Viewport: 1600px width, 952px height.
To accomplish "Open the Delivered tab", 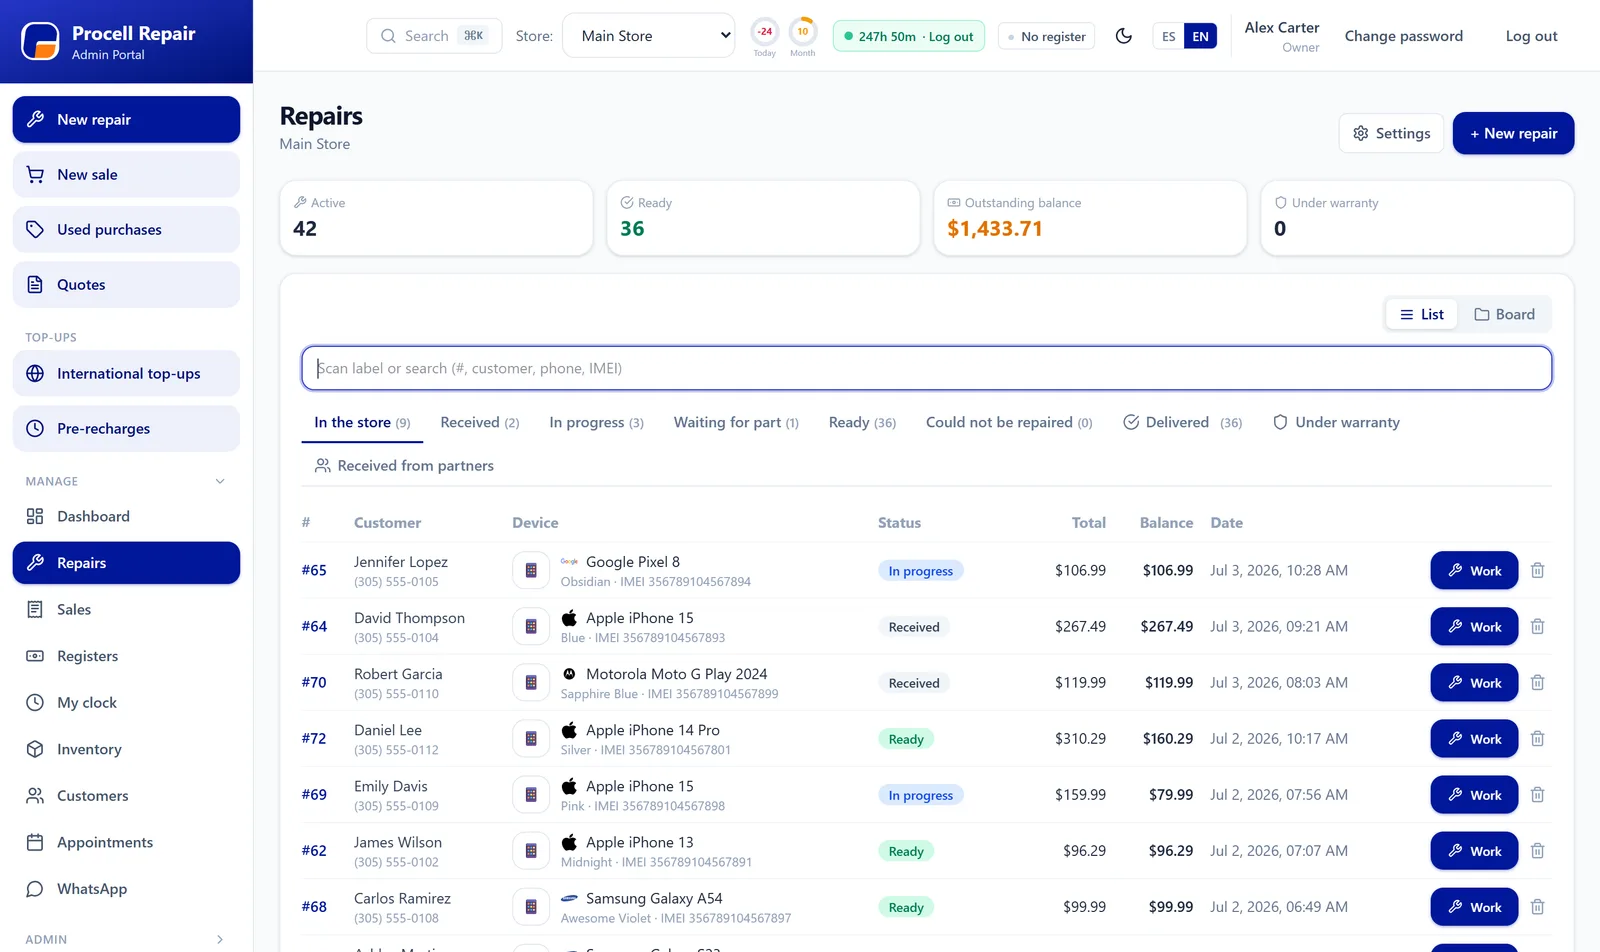I will coord(1182,422).
